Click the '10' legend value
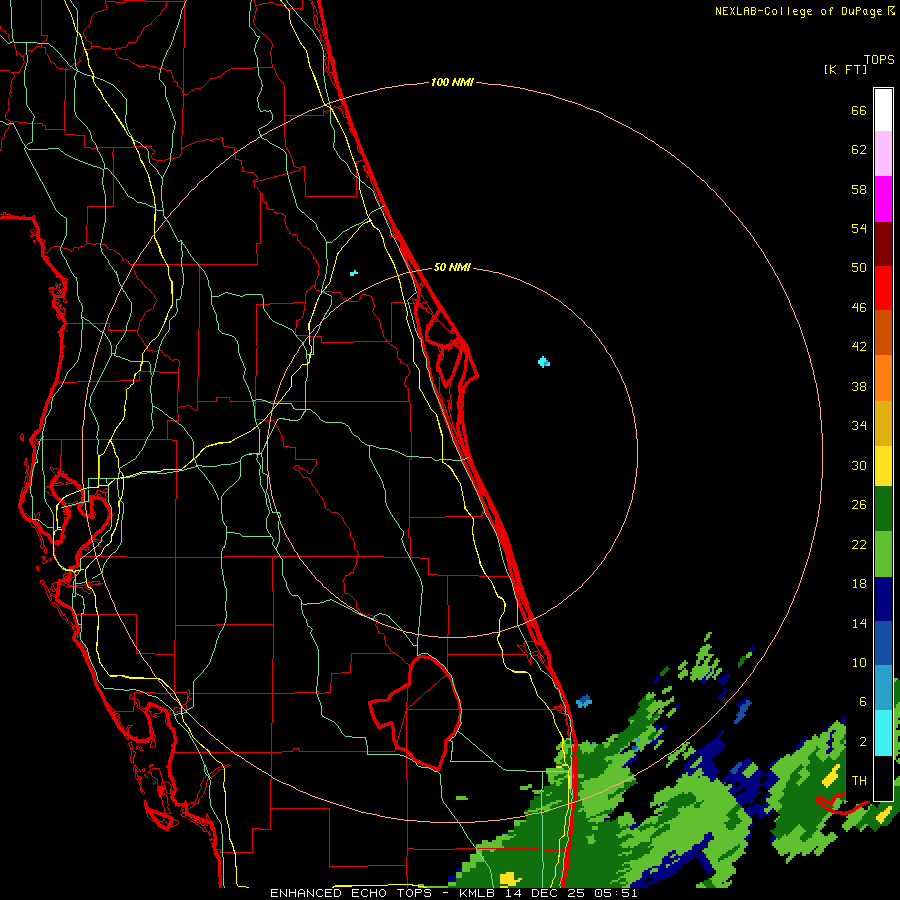This screenshot has width=900, height=900. 859,663
